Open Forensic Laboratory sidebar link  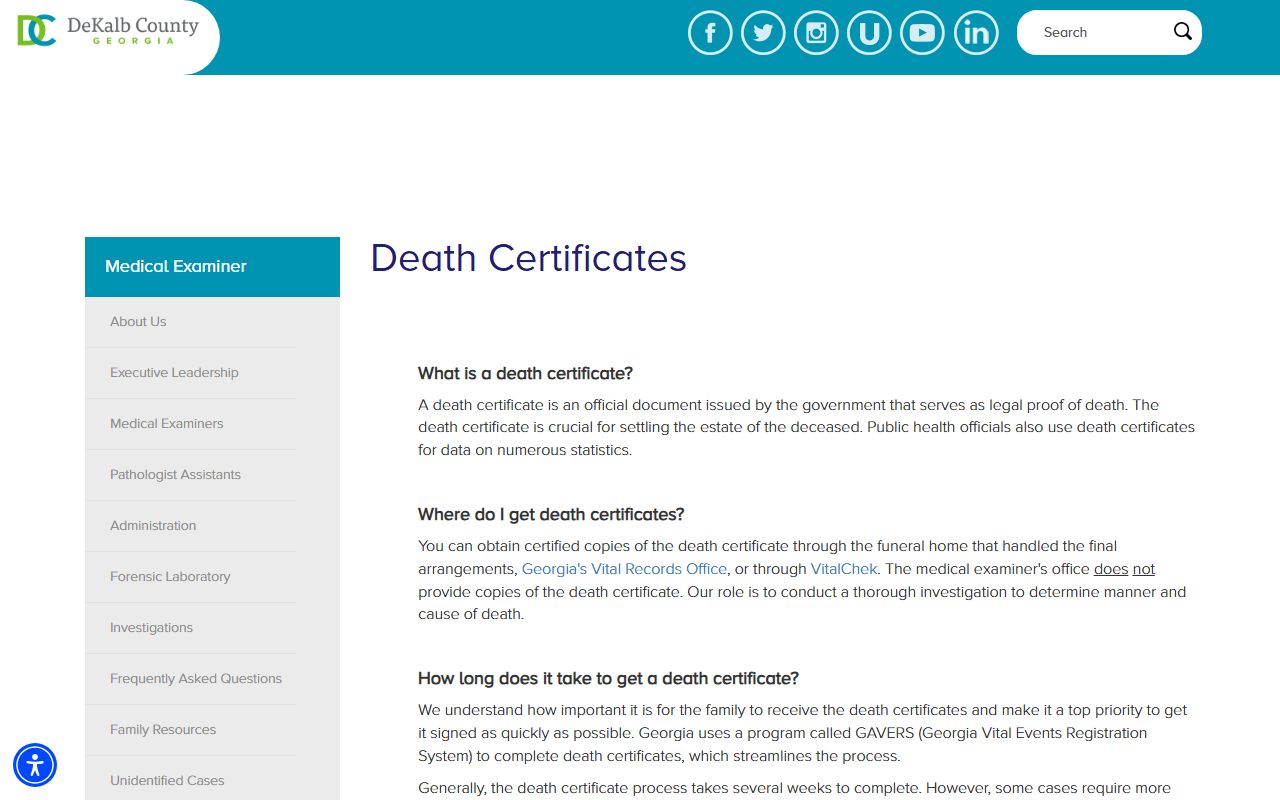pyautogui.click(x=170, y=577)
